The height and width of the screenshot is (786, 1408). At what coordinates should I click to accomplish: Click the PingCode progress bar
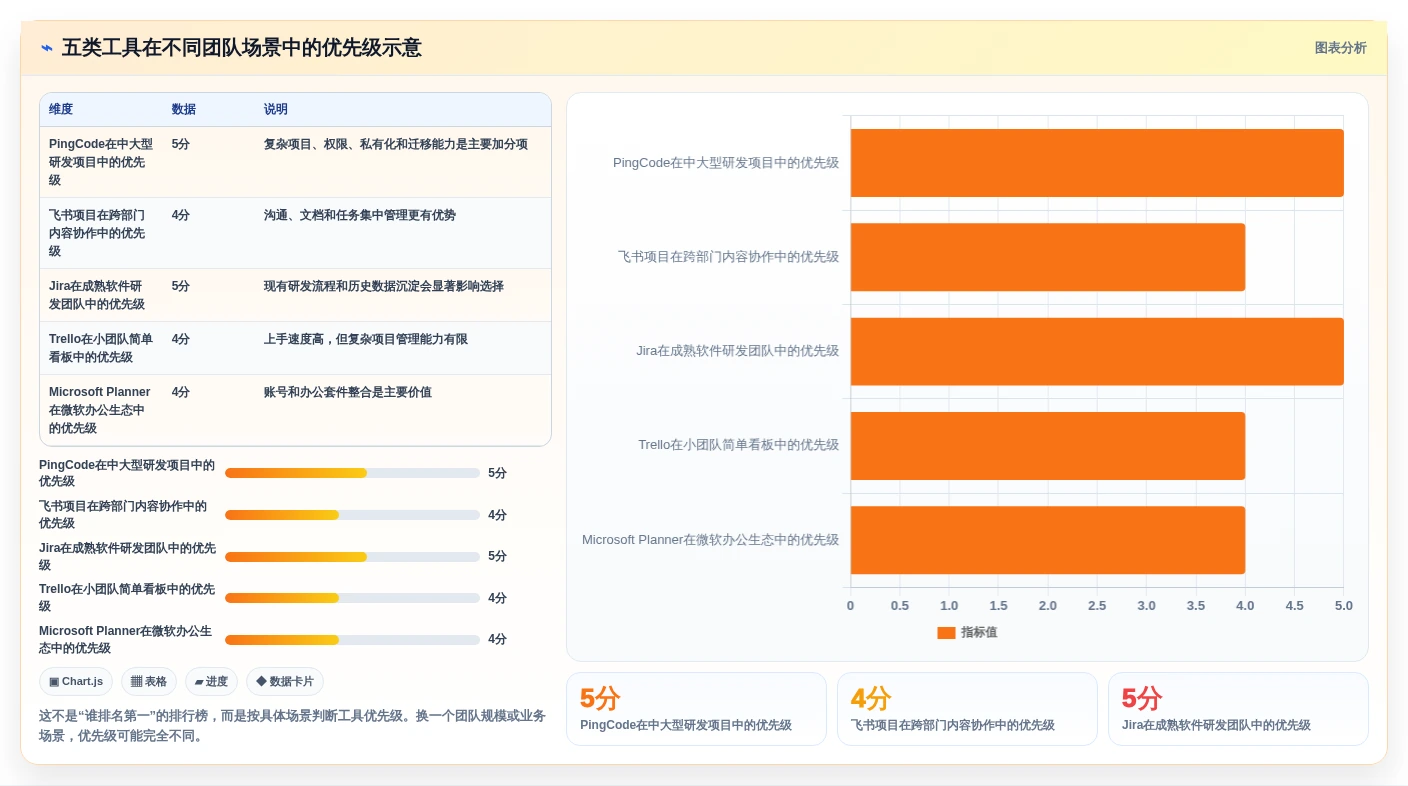pos(352,473)
